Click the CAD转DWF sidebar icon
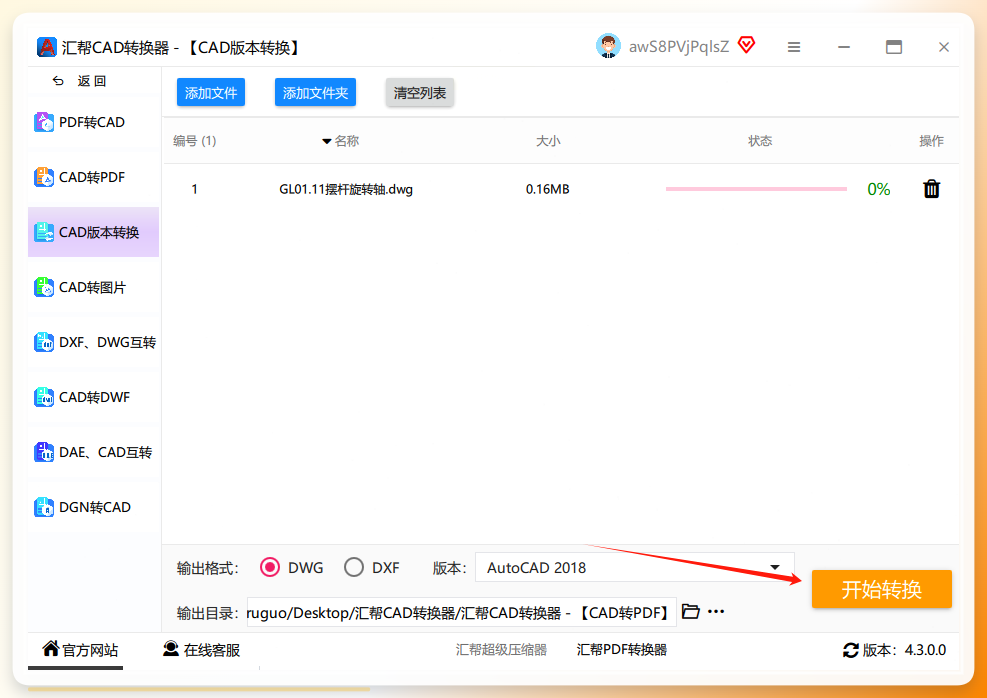 point(44,397)
